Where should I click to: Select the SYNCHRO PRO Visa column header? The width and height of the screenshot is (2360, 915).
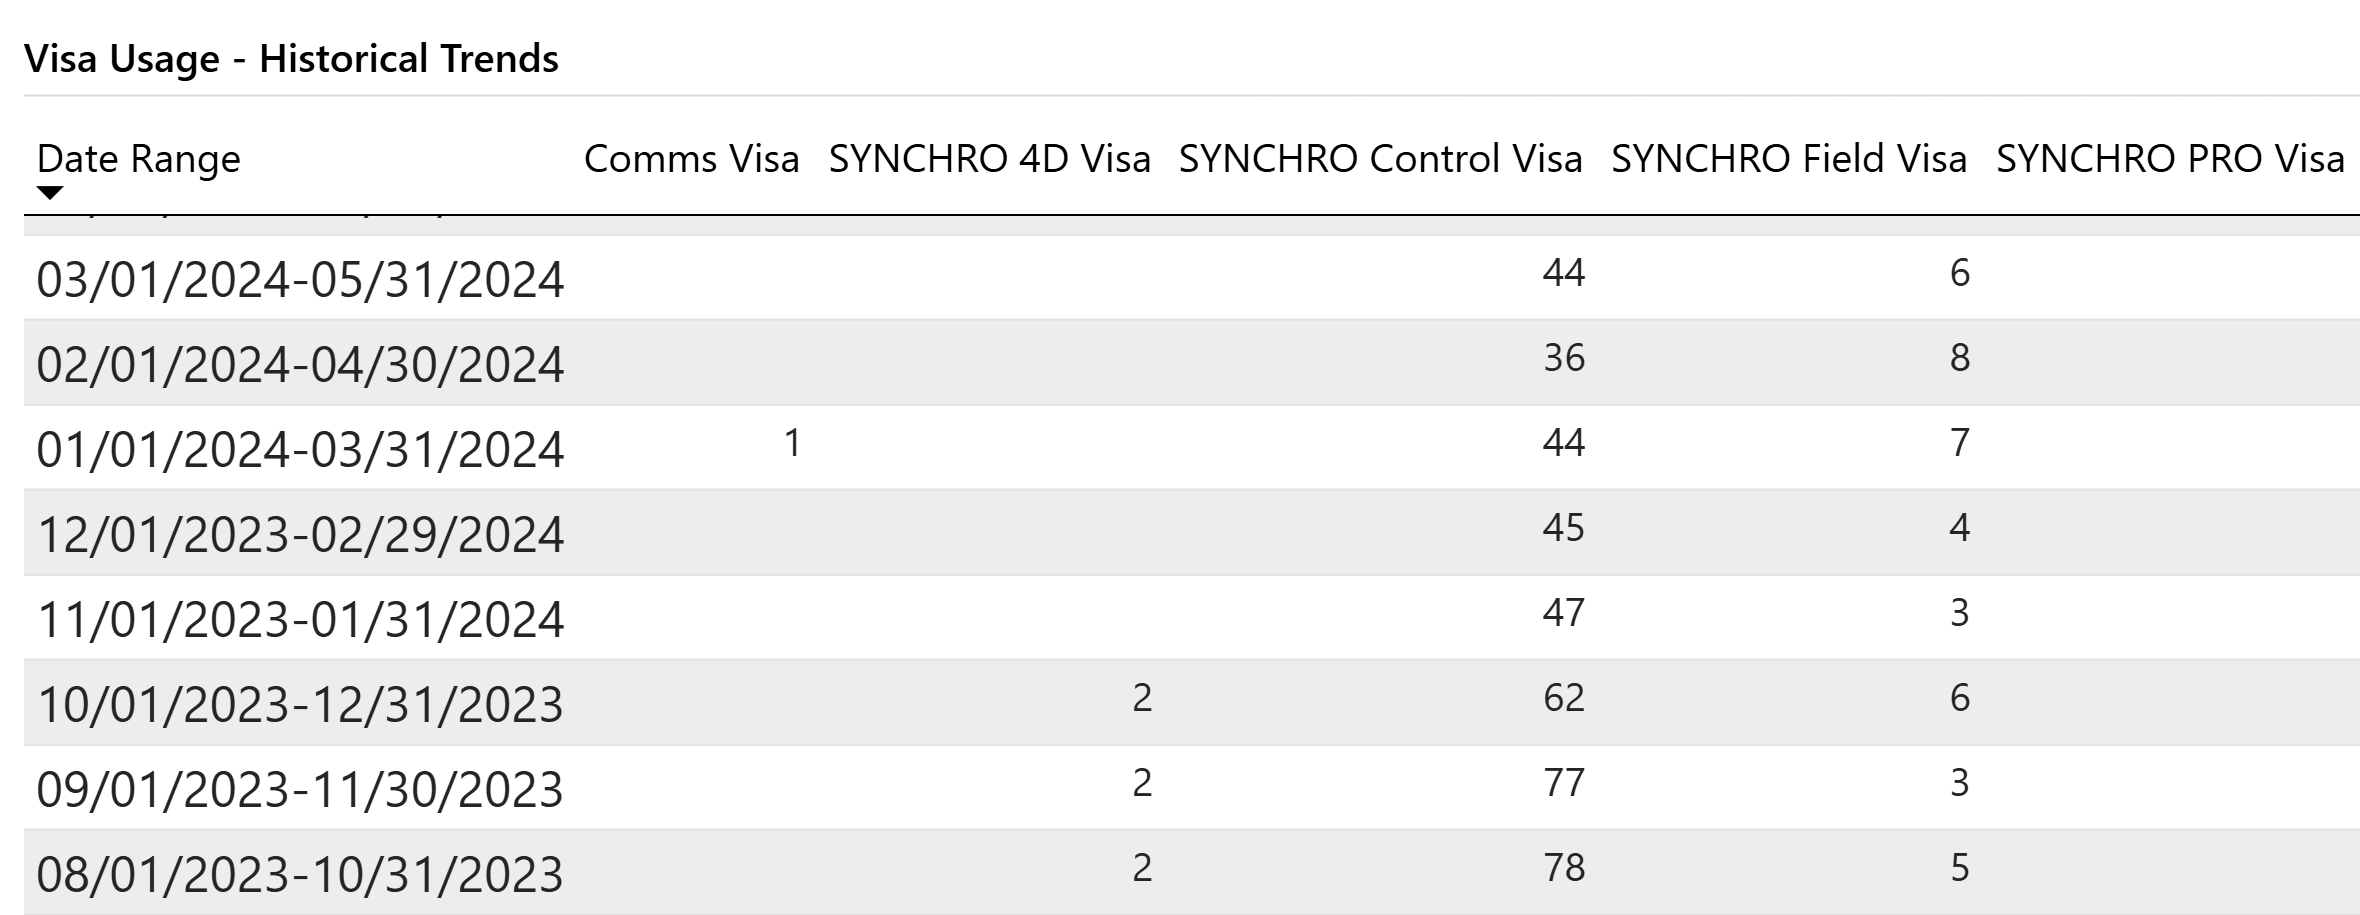2169,159
